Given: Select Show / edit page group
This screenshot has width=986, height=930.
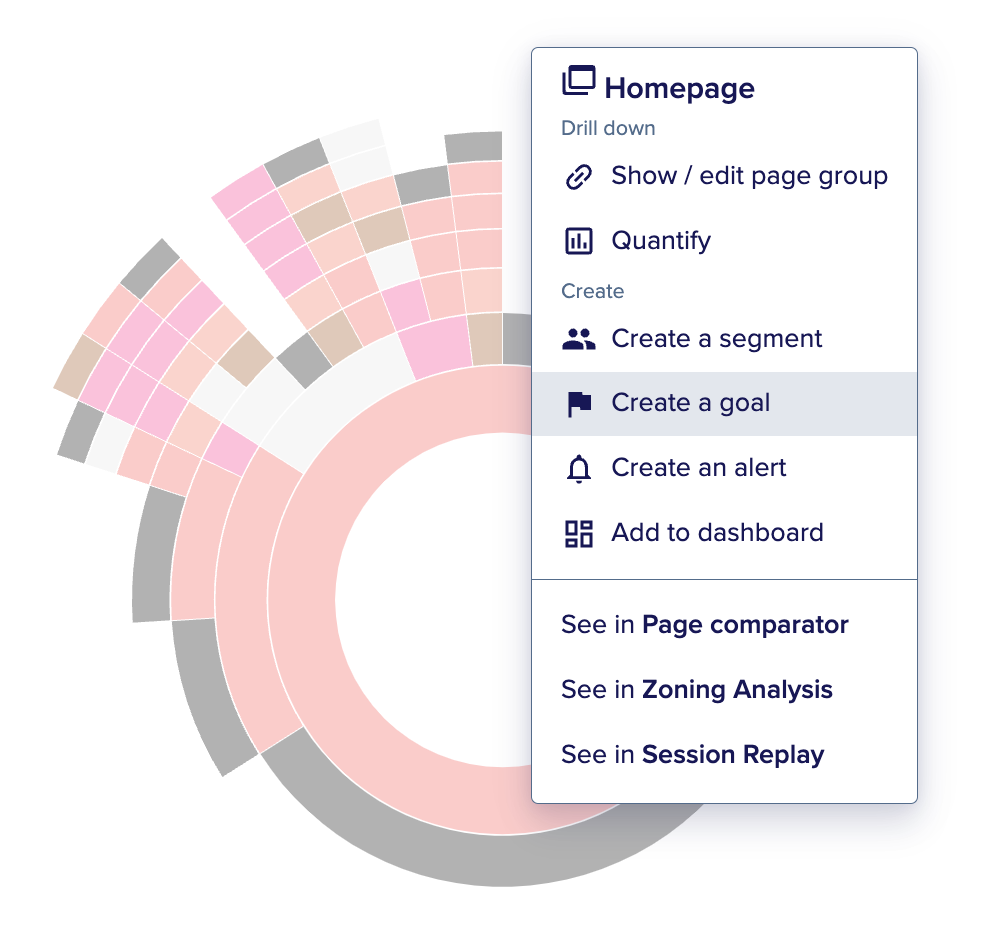Looking at the screenshot, I should click(x=749, y=176).
